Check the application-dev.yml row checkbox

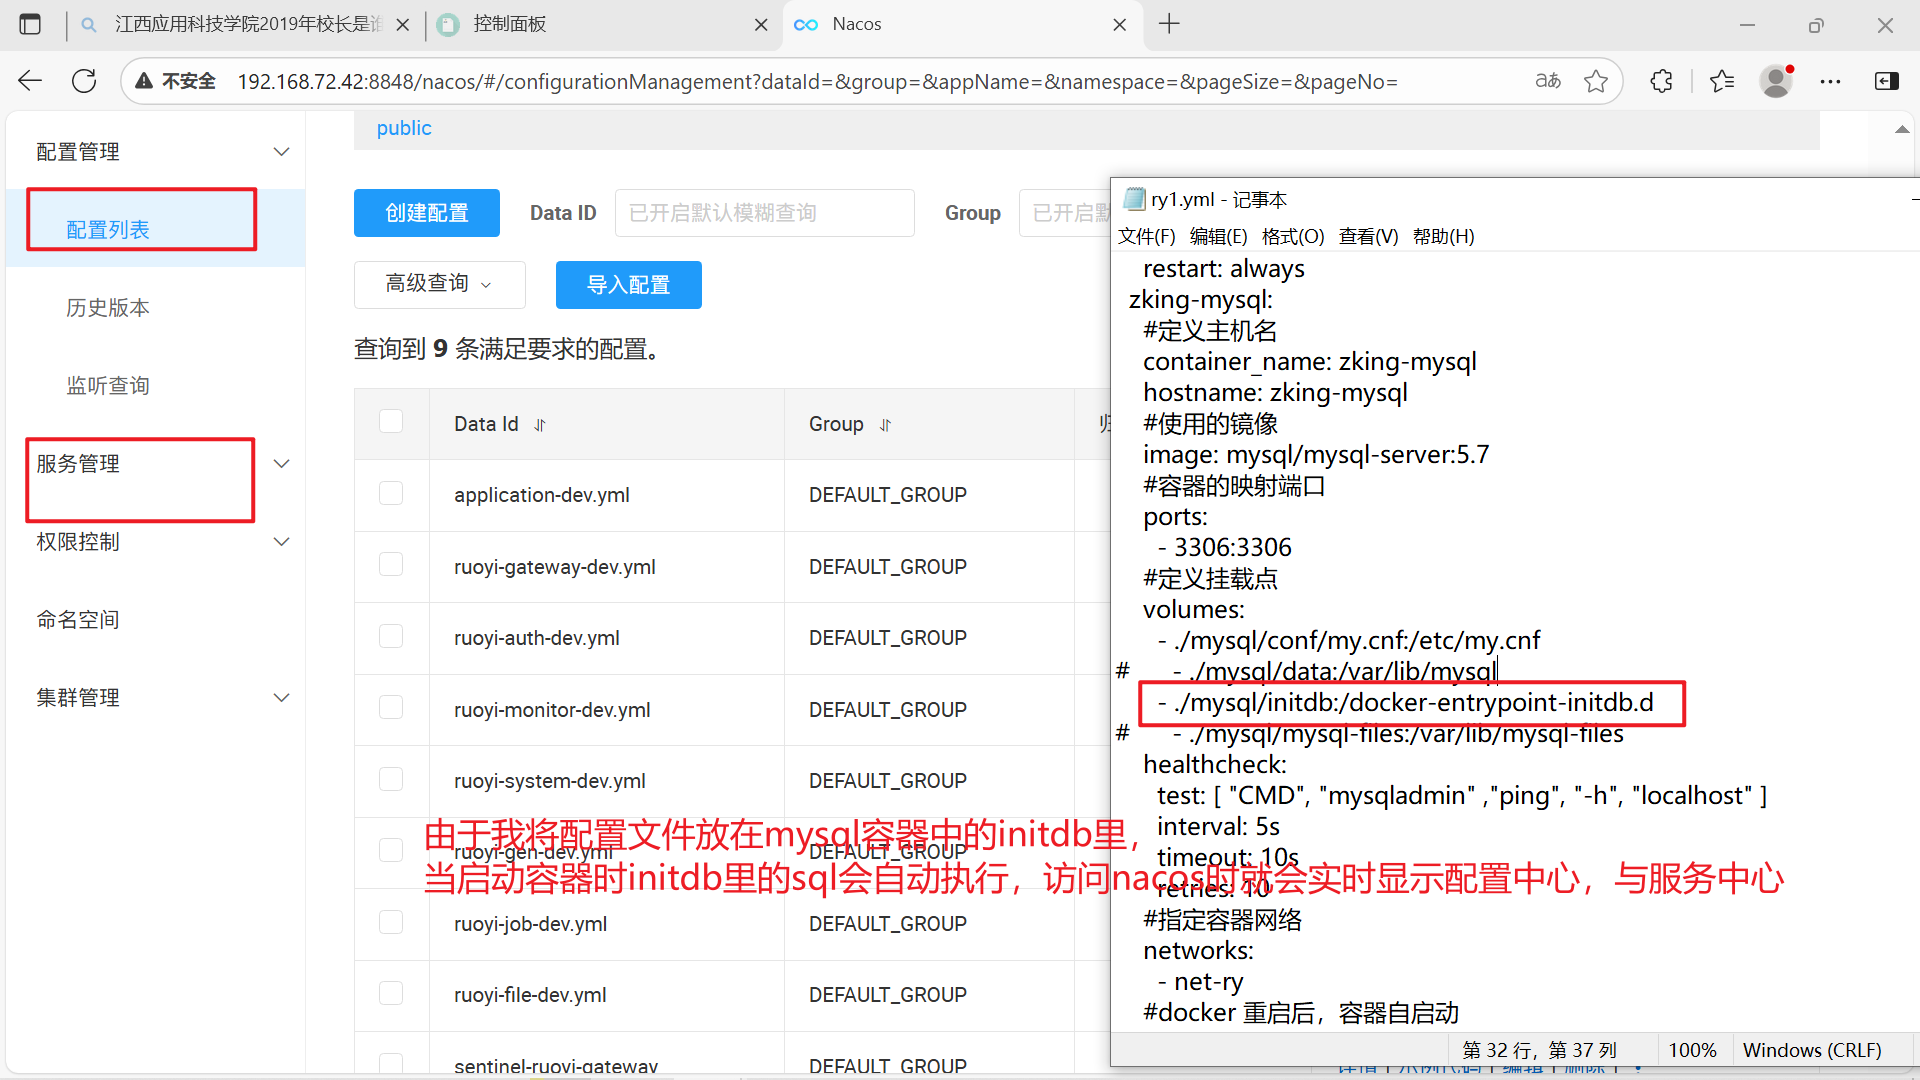tap(391, 493)
